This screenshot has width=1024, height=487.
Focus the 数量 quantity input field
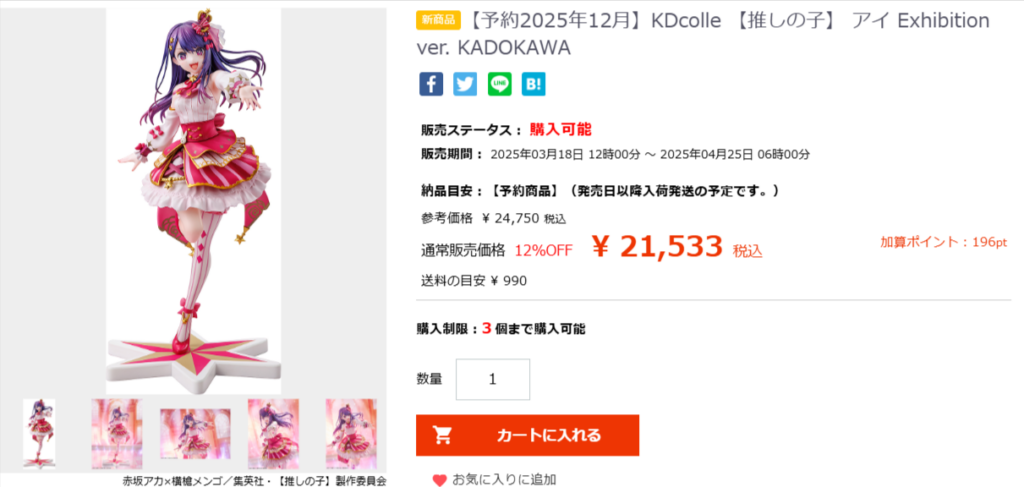point(493,379)
